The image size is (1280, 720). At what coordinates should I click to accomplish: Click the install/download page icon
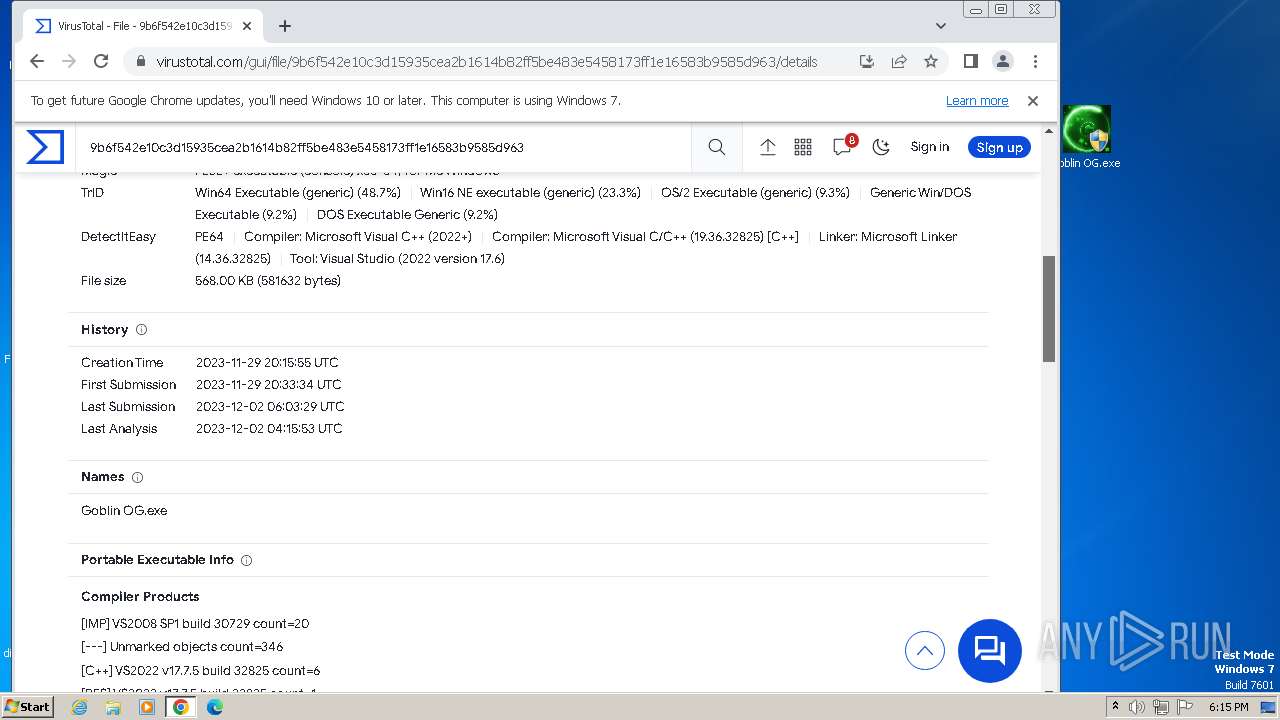point(867,61)
